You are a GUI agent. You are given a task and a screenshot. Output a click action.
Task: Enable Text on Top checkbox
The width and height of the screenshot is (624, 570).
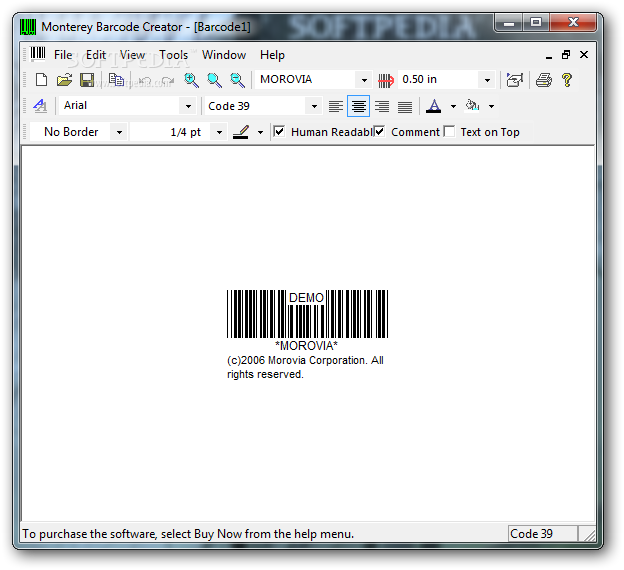(x=449, y=131)
